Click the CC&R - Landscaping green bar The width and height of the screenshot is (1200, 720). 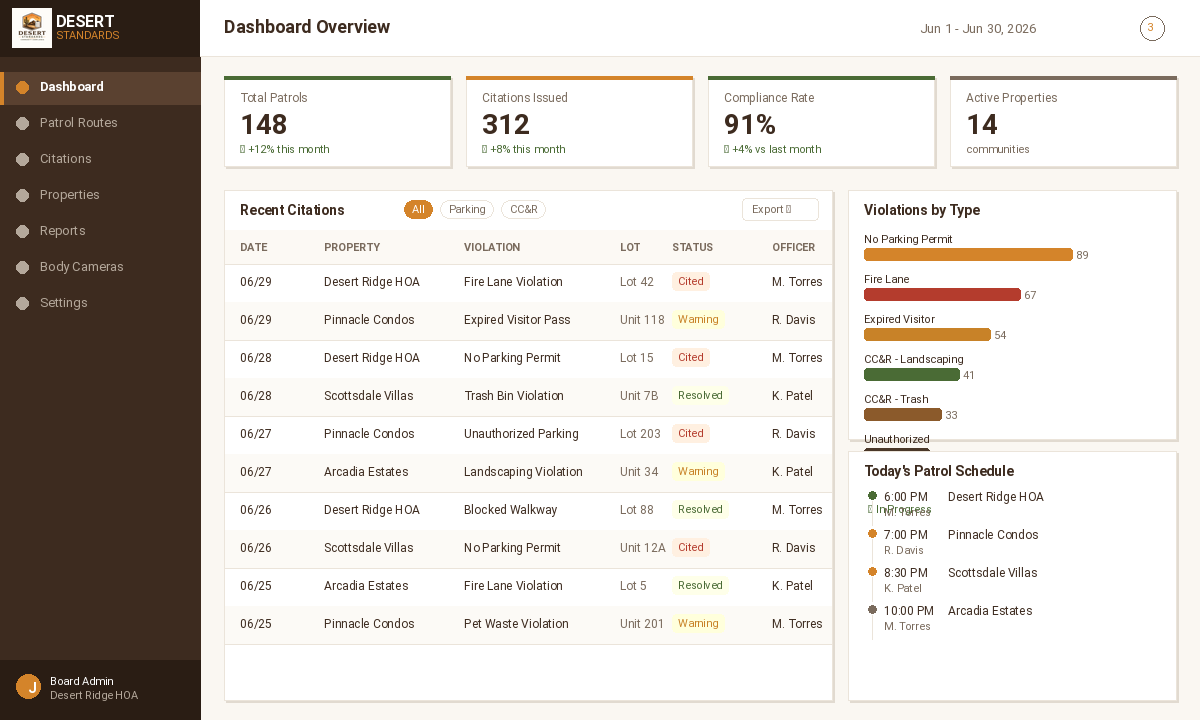tap(912, 375)
